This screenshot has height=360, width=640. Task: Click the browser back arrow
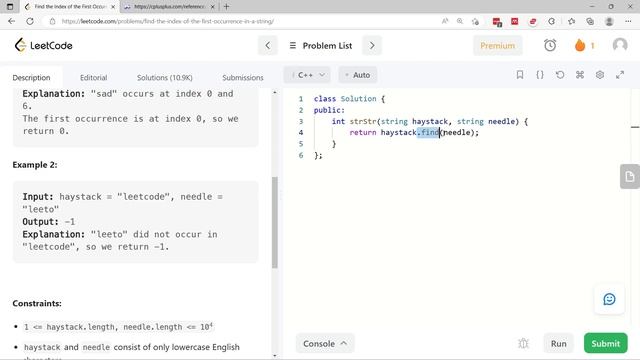click(11, 21)
